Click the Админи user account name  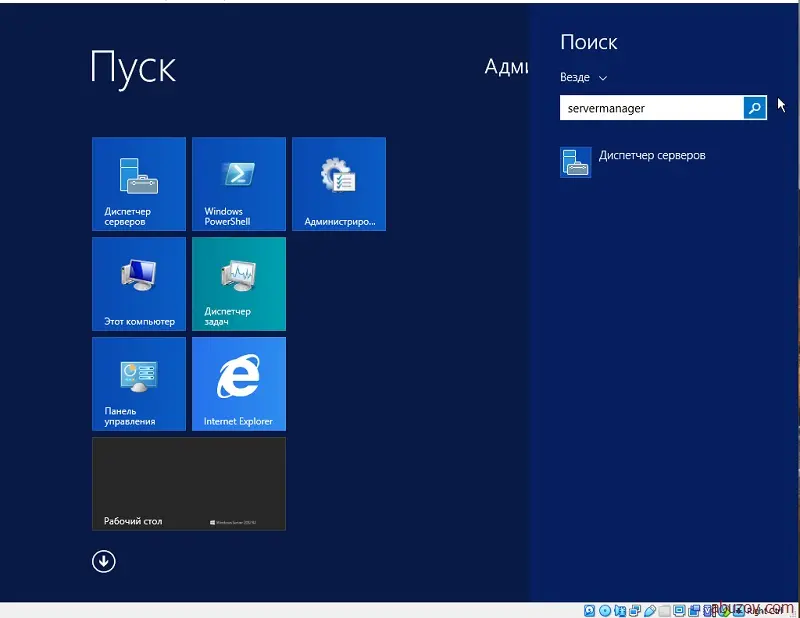click(x=506, y=67)
